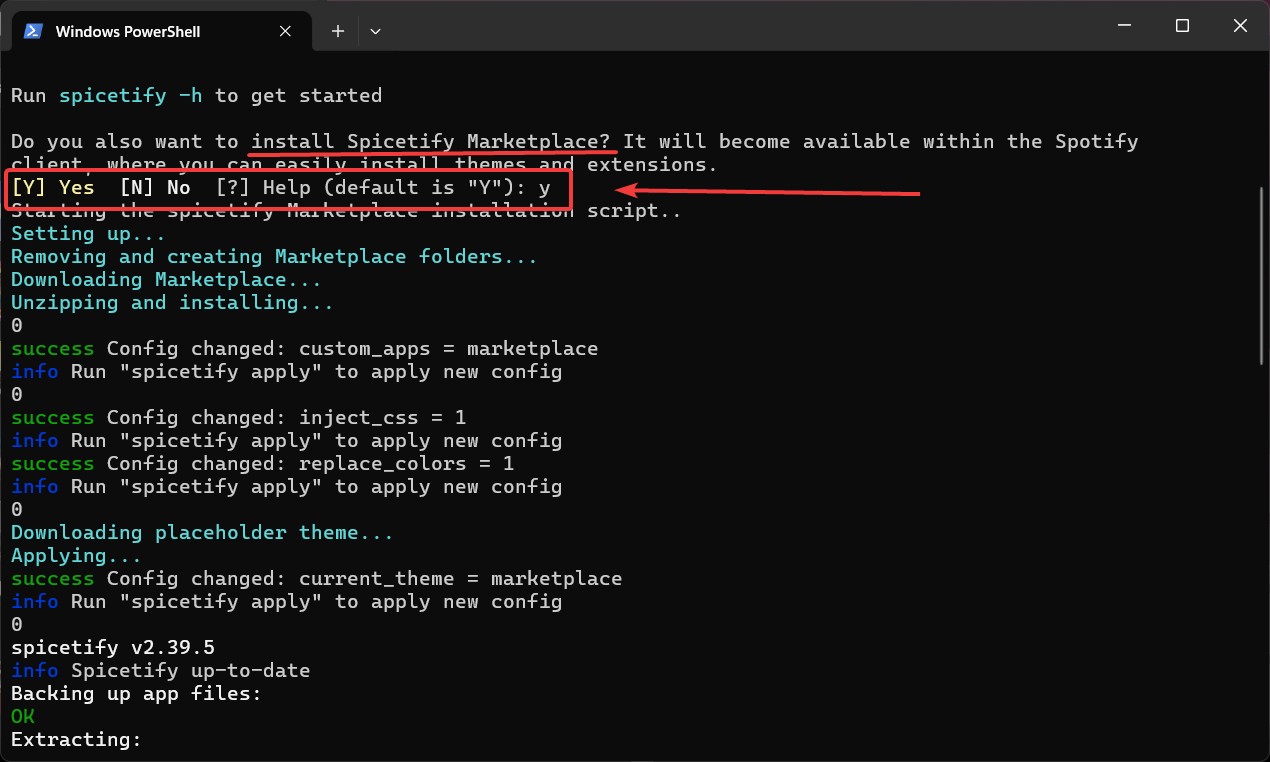Viewport: 1270px width, 762px height.
Task: Click the "Spicetify up-to-date" message
Action: 190,670
